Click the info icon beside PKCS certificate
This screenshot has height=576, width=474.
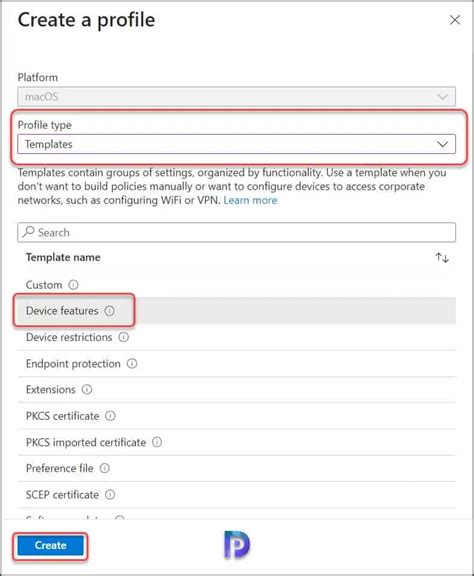pyautogui.click(x=110, y=416)
